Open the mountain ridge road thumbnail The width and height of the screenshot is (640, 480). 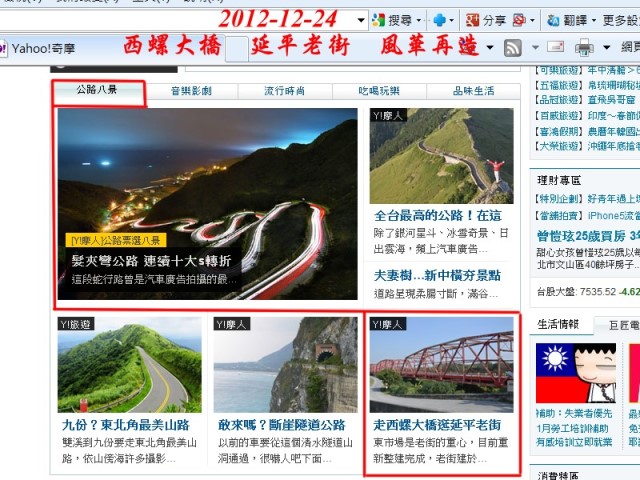(441, 156)
